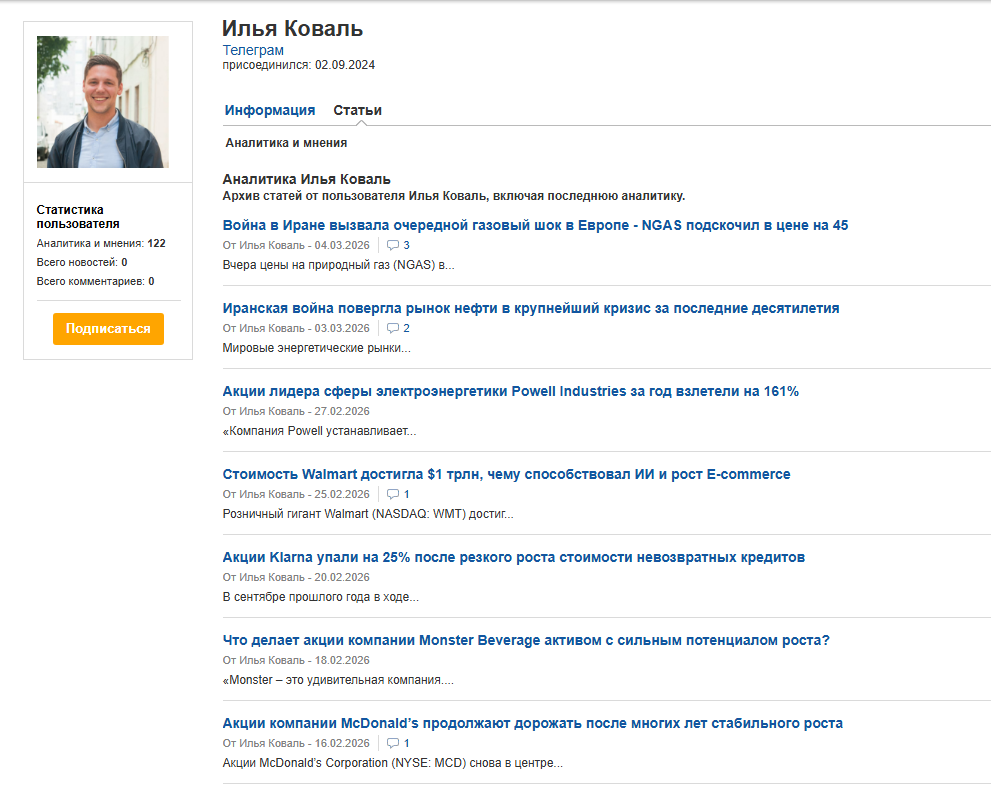Open the Телеграм link
The image size is (991, 787).
click(x=253, y=50)
